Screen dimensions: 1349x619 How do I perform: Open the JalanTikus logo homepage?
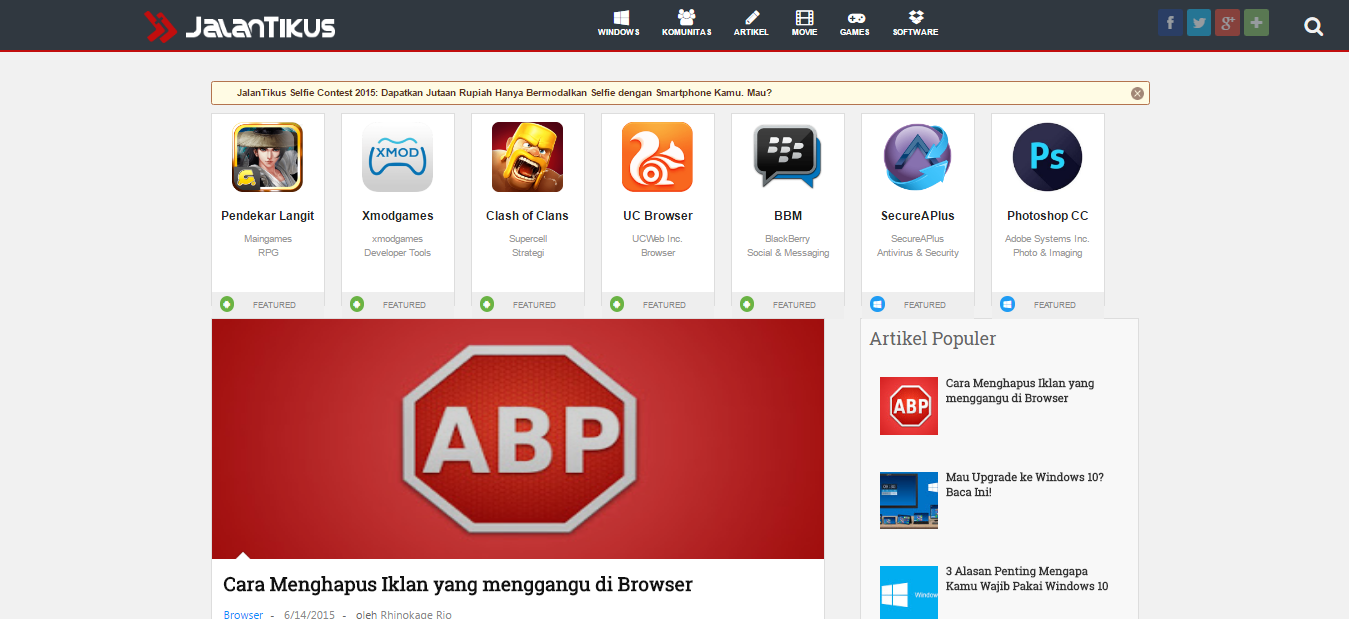[240, 26]
